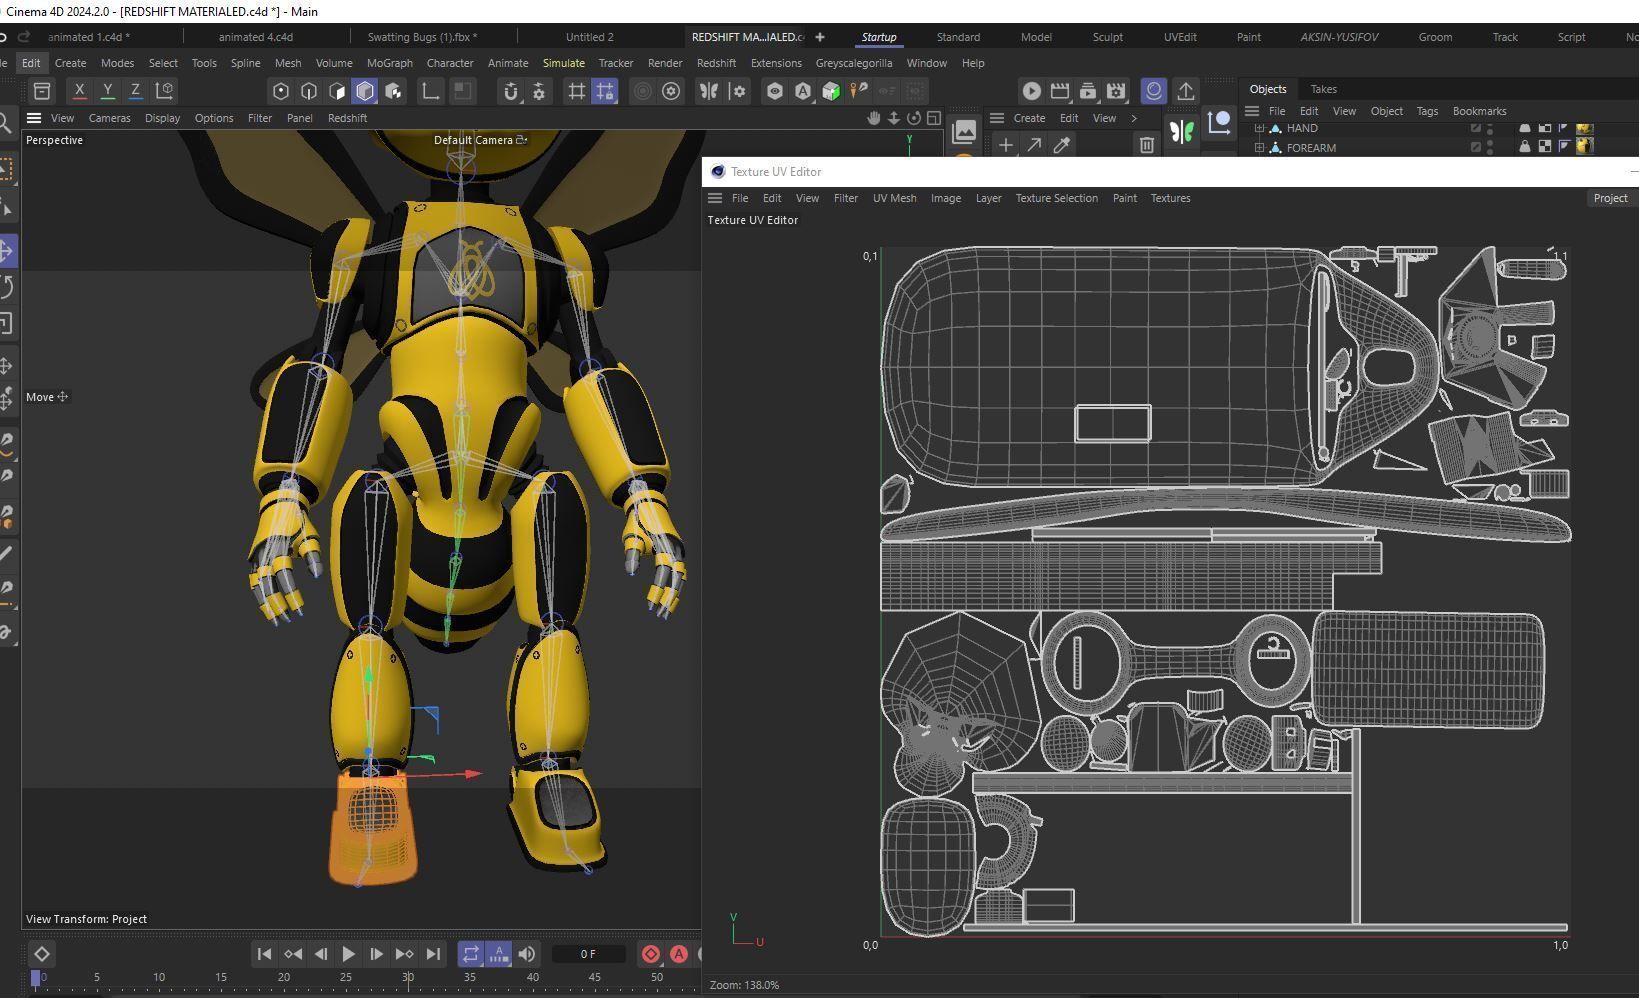The image size is (1639, 998).
Task: Click the material eyedropper icon
Action: click(x=1062, y=145)
